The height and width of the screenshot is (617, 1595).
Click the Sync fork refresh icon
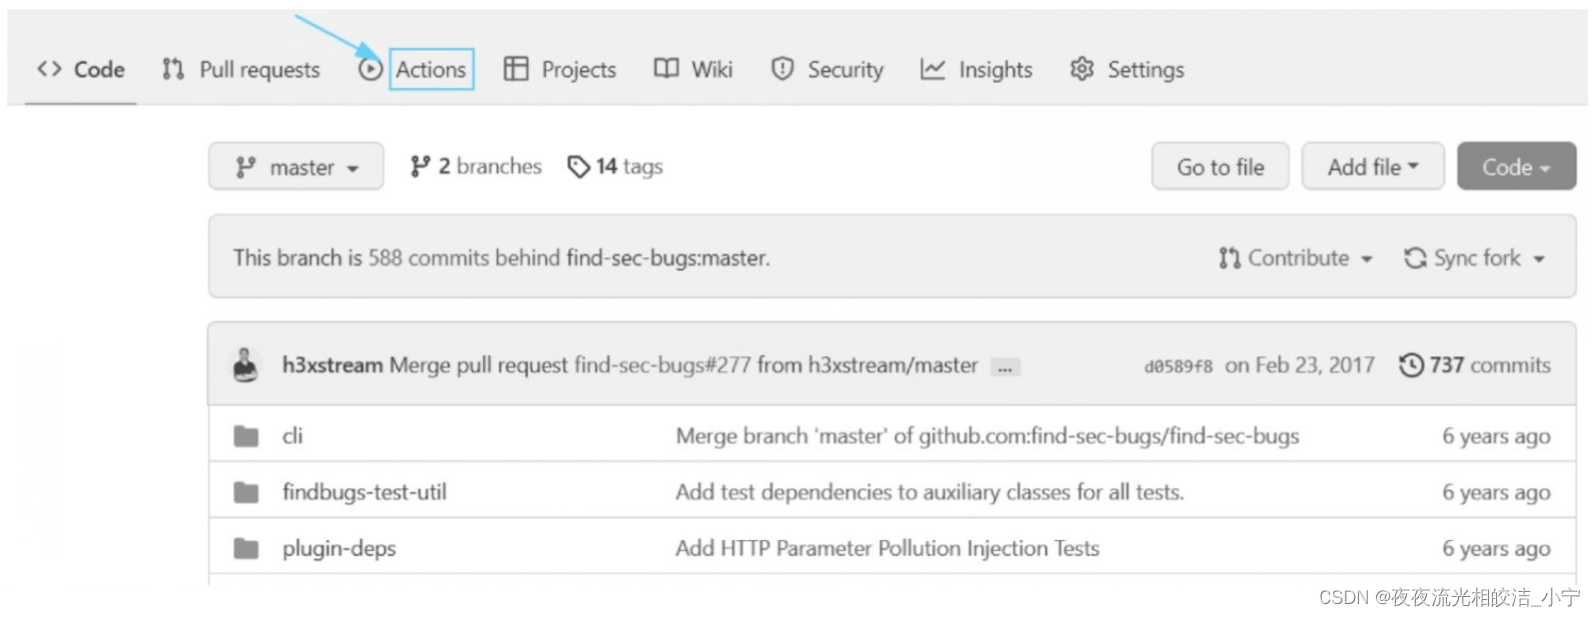click(x=1415, y=258)
